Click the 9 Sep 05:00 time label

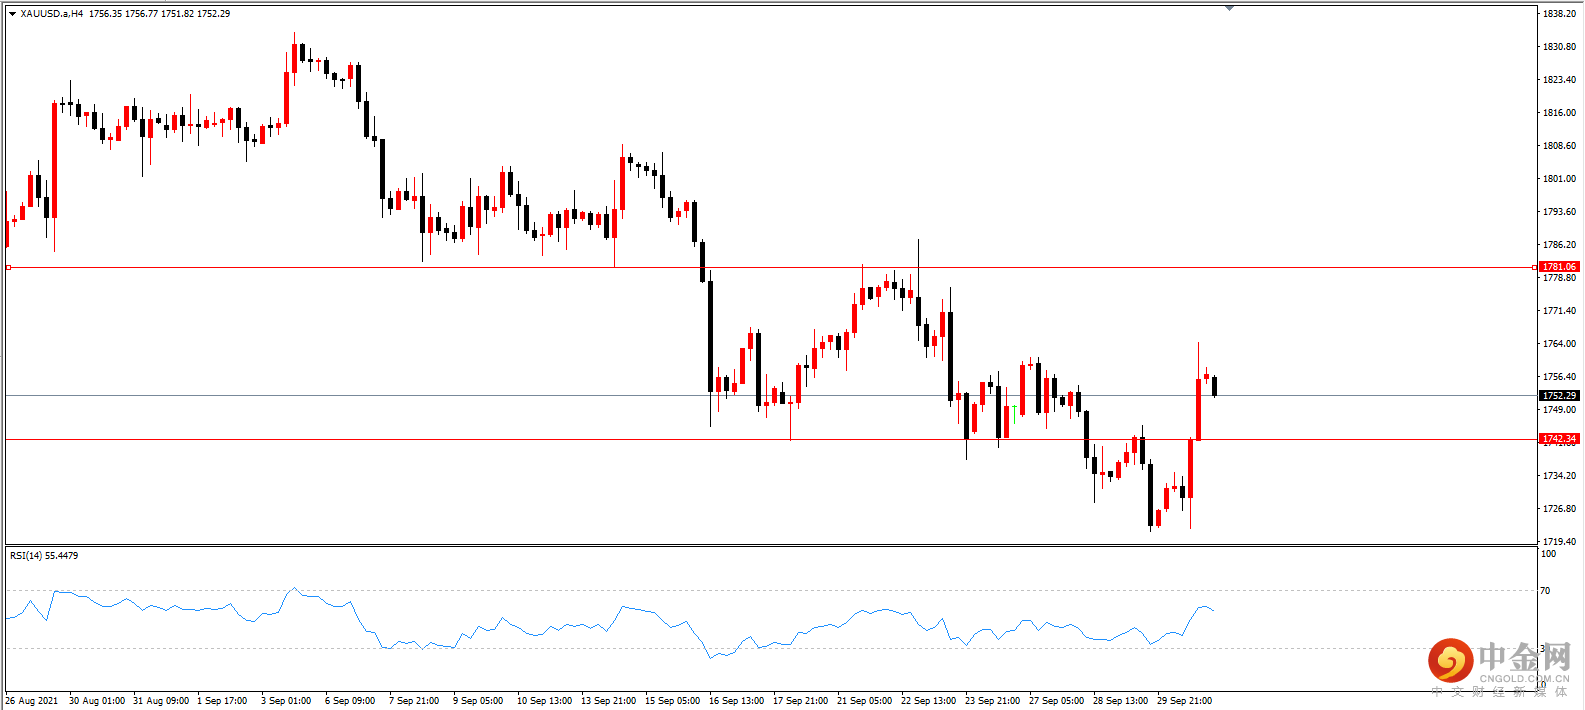[478, 701]
